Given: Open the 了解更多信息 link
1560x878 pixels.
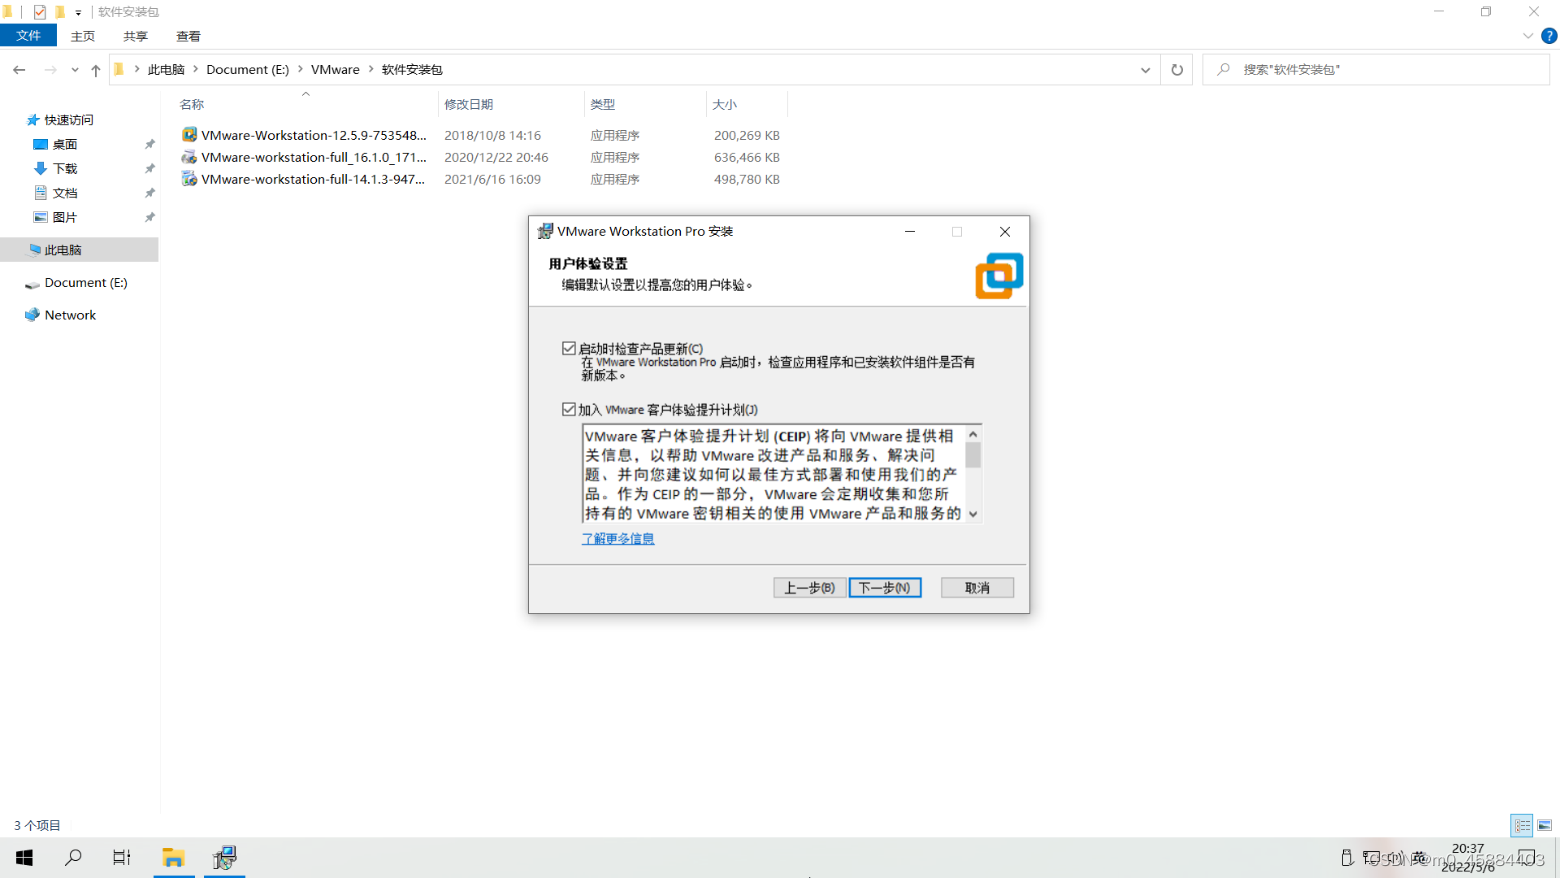Looking at the screenshot, I should (618, 539).
